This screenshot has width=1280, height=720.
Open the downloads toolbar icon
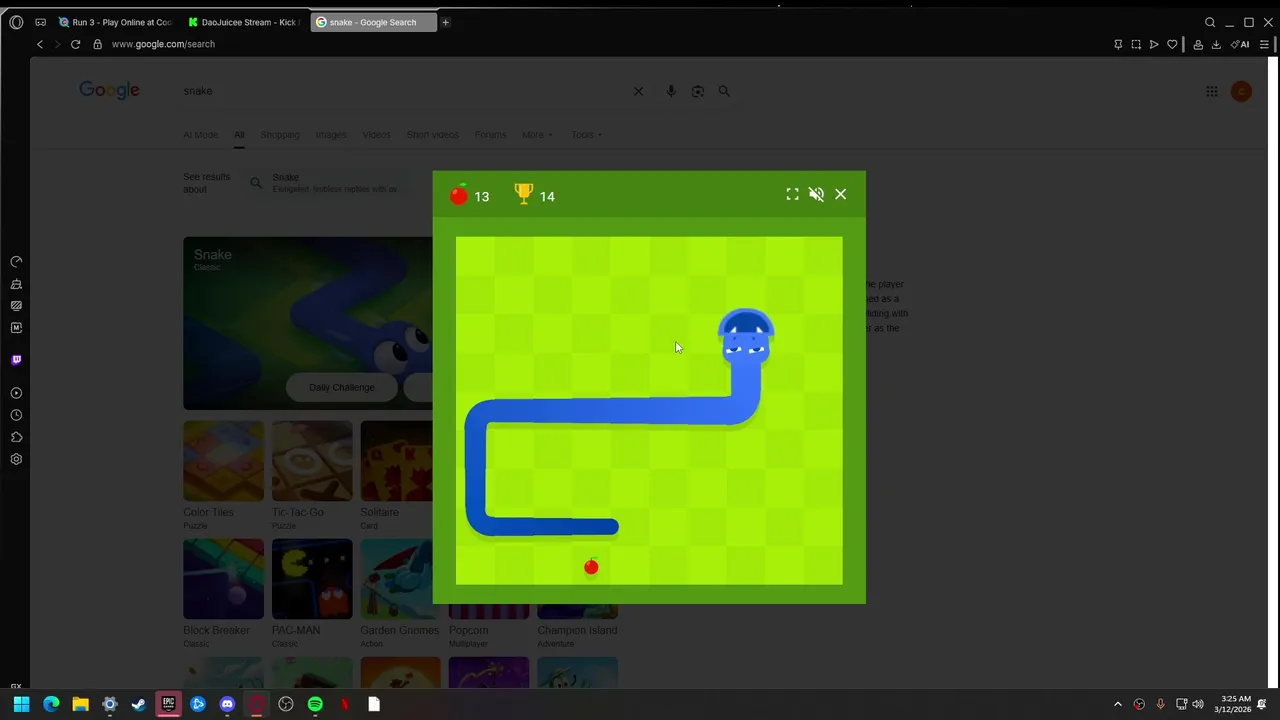click(1216, 44)
